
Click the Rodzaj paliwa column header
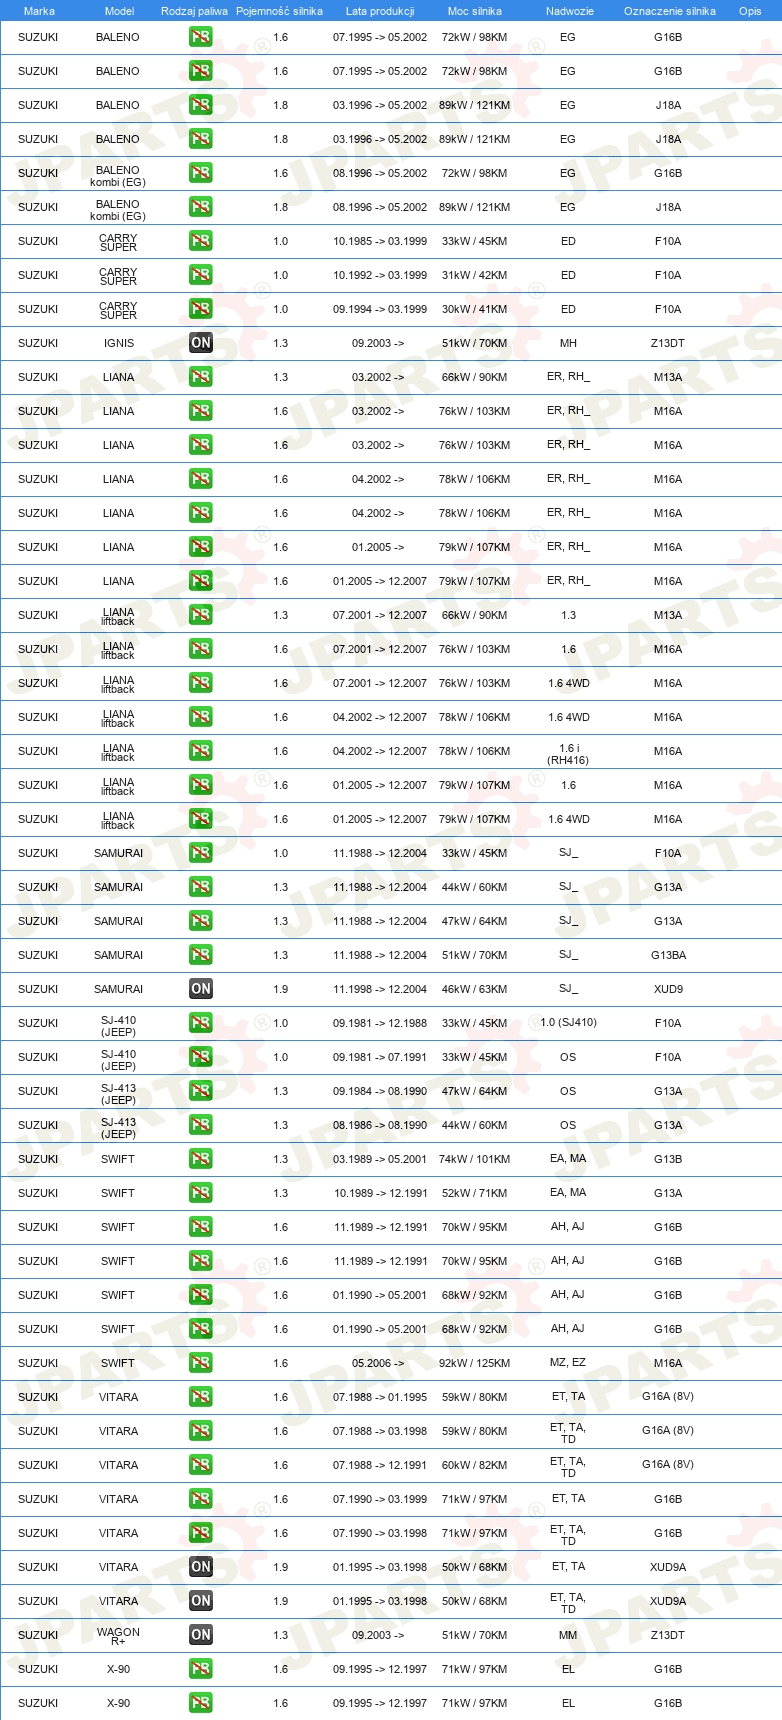coord(194,11)
